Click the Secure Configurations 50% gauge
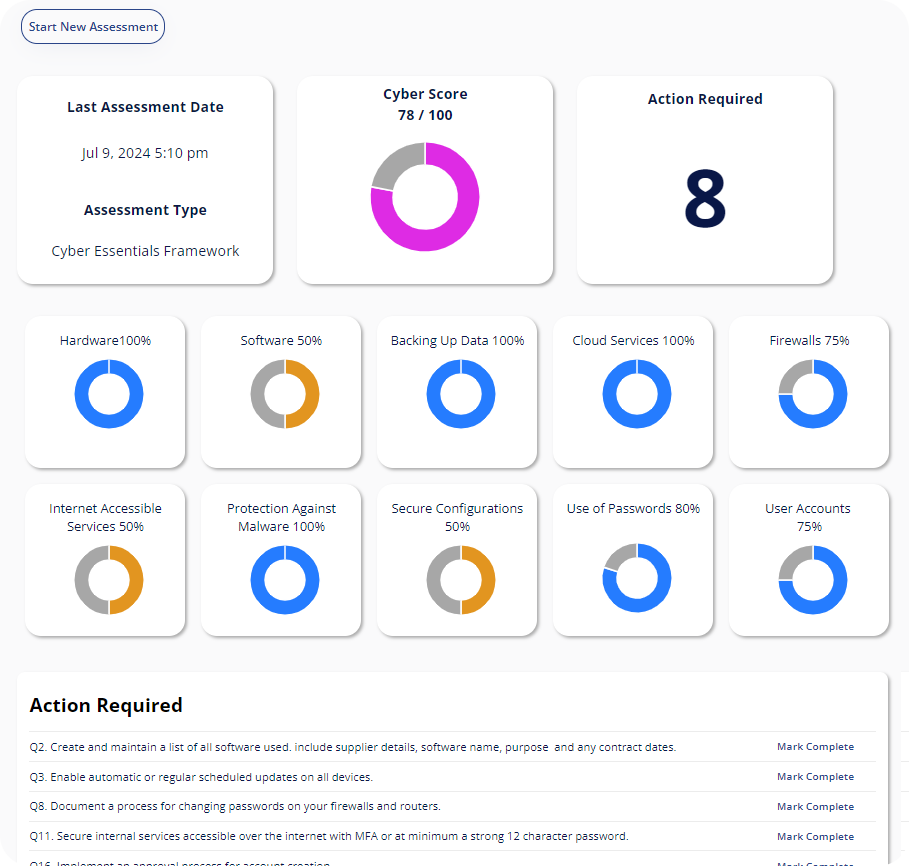Screen dimensions: 909x866 [x=457, y=579]
